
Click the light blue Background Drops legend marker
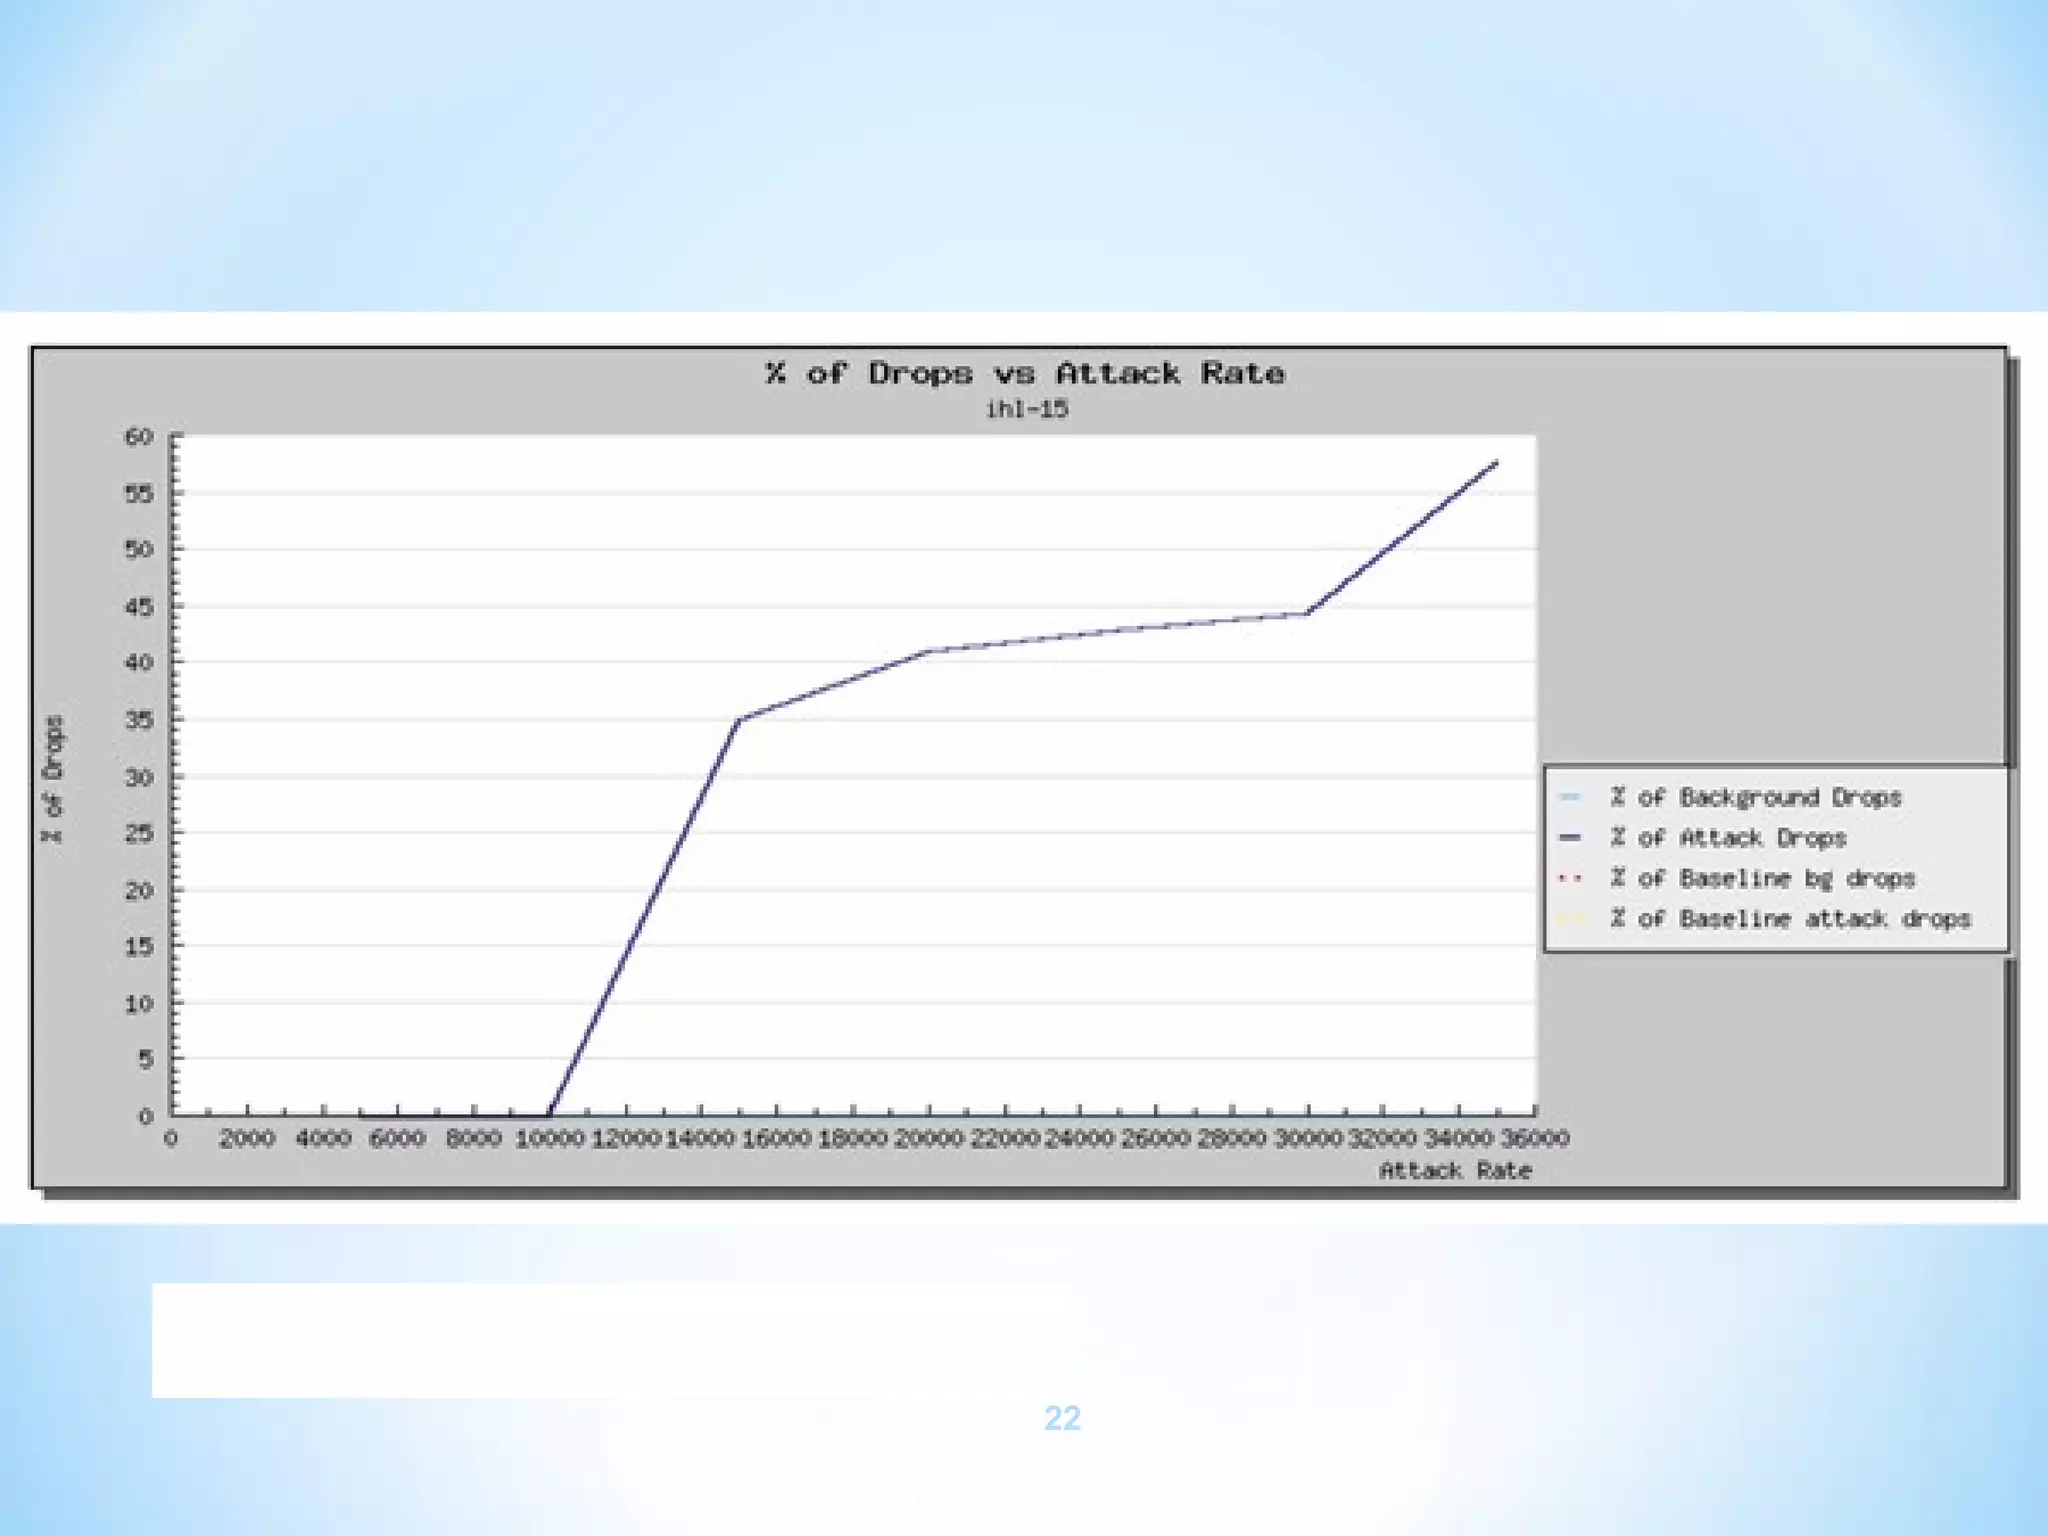pos(1570,797)
